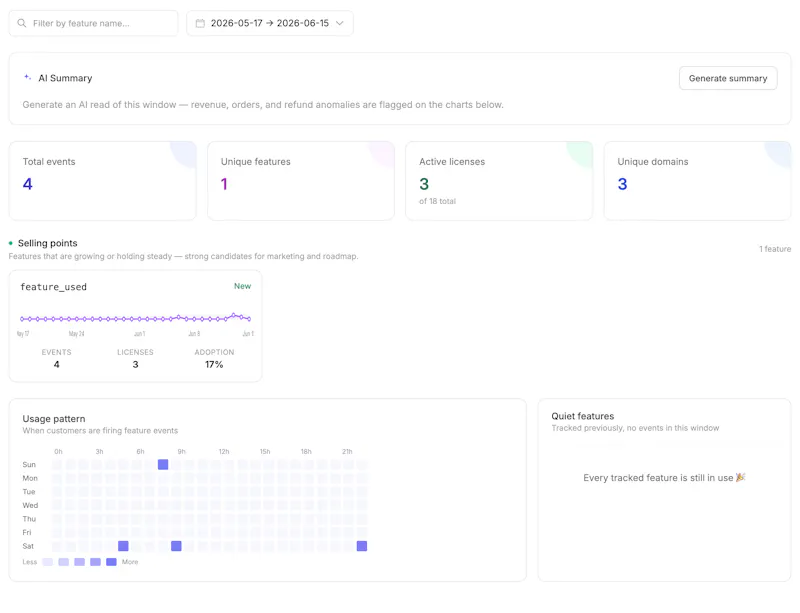This screenshot has width=800, height=613.
Task: Click the Unique features value 1
Action: pos(224,184)
